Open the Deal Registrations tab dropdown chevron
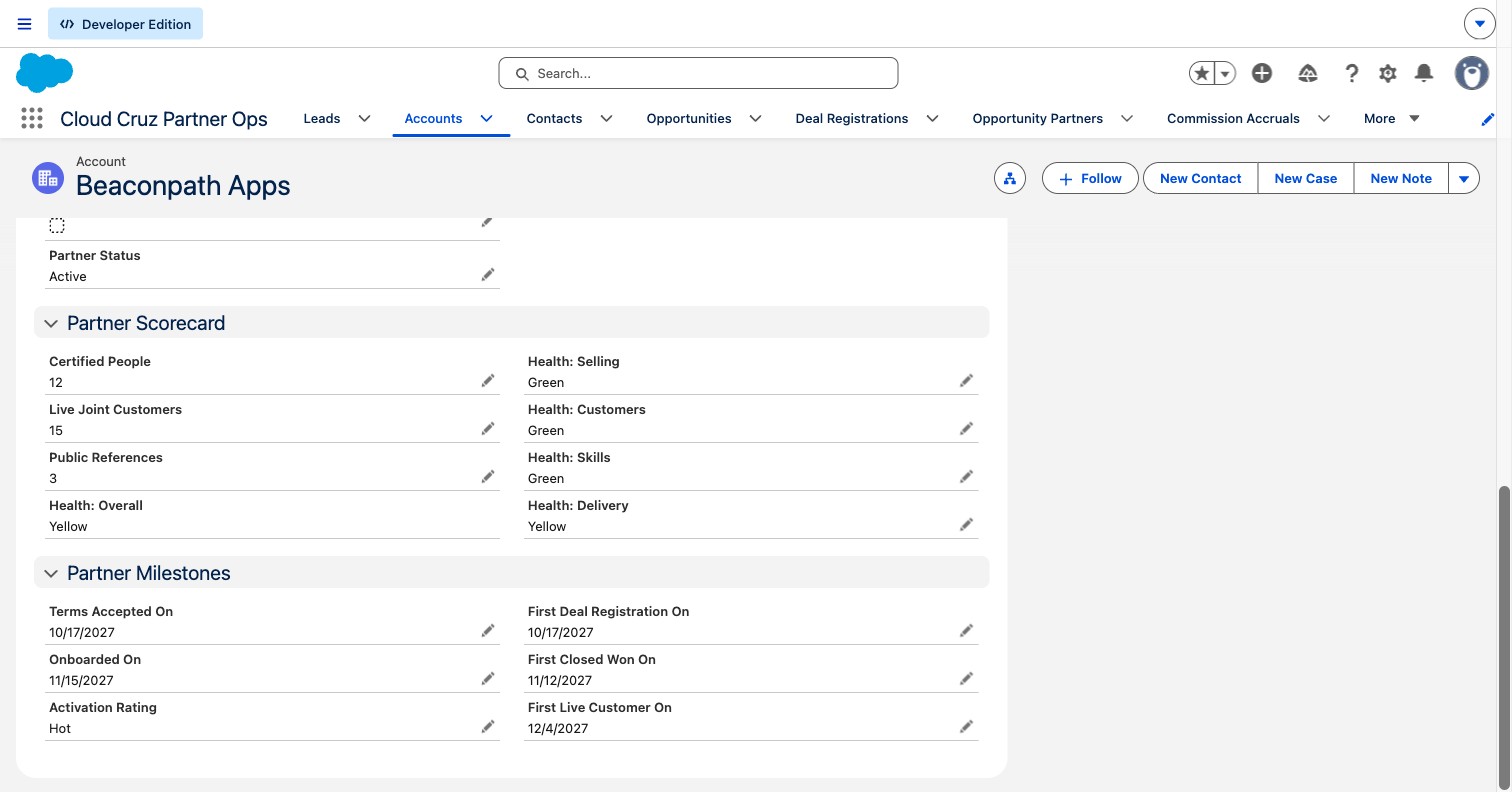 pos(933,119)
